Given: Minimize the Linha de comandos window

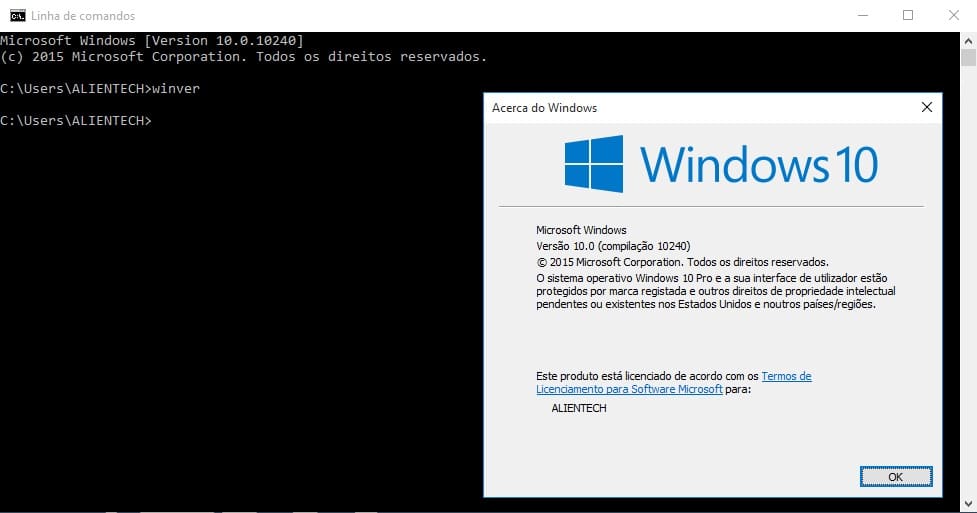Looking at the screenshot, I should pos(863,15).
